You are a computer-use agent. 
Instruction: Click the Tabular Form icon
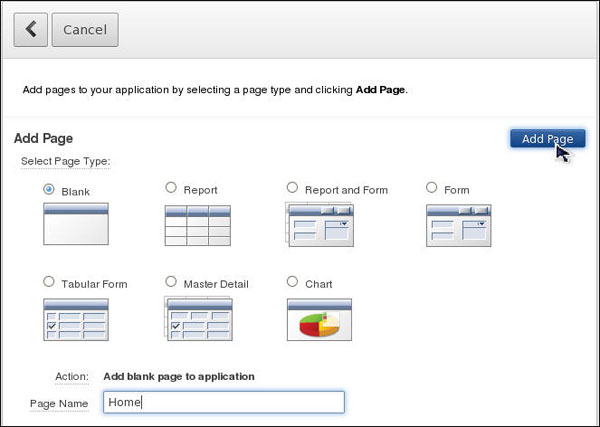coord(75,318)
